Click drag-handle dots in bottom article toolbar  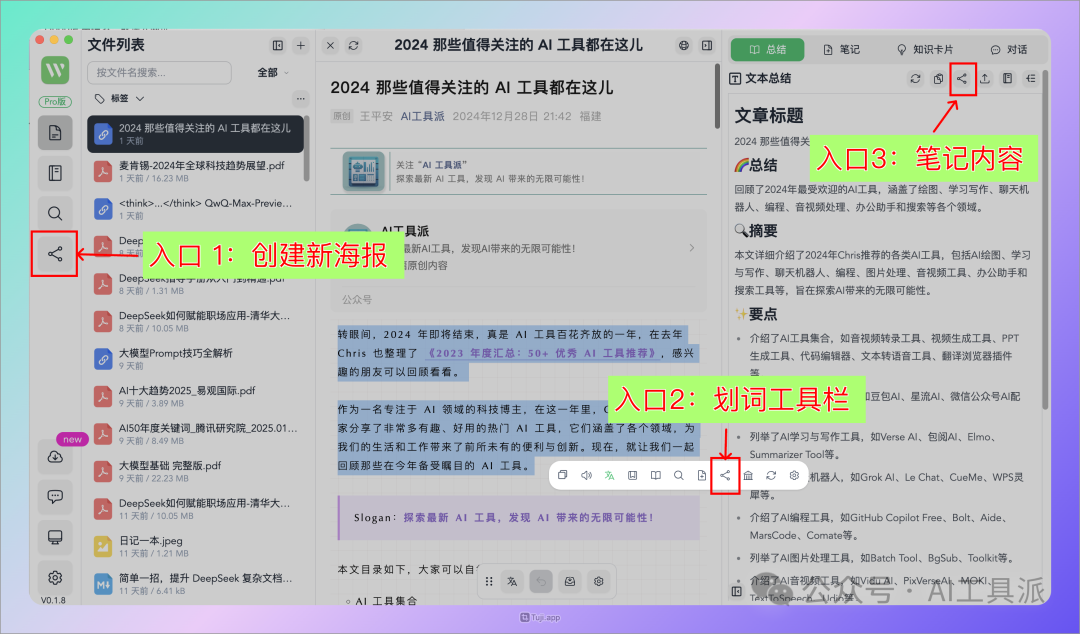click(x=489, y=582)
